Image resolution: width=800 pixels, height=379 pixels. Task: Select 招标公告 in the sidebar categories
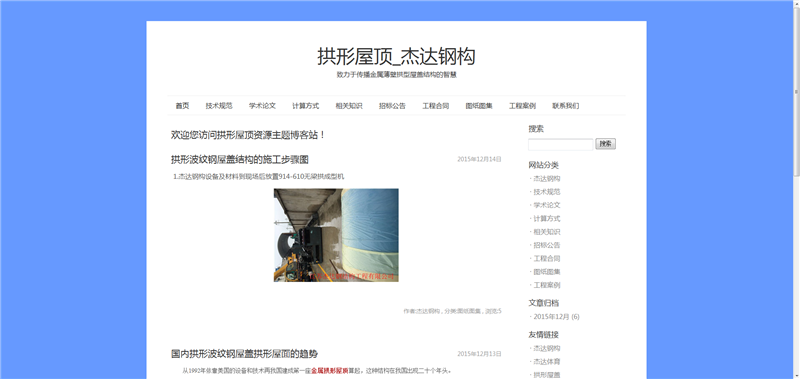pos(547,245)
